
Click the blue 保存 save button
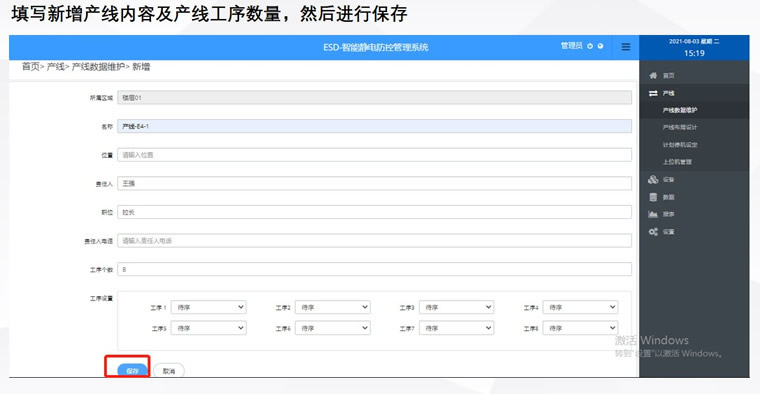pos(132,371)
